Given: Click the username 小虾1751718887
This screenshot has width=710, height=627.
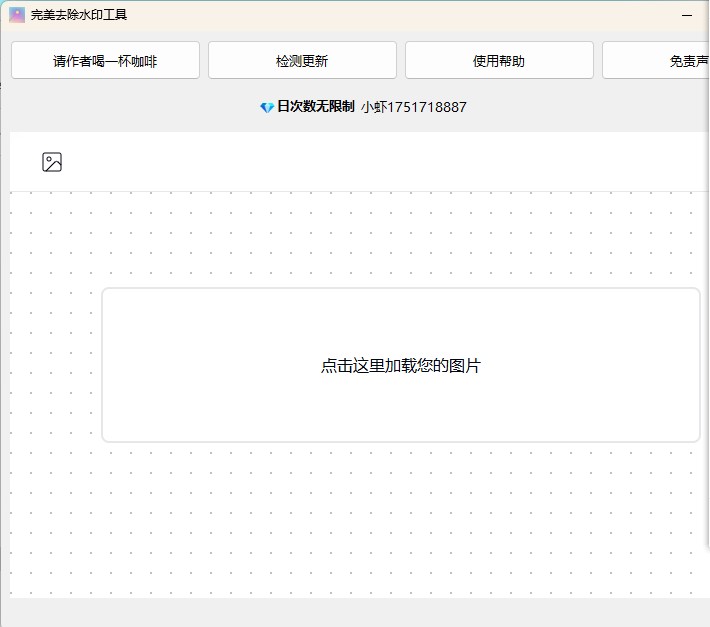Looking at the screenshot, I should [x=413, y=107].
